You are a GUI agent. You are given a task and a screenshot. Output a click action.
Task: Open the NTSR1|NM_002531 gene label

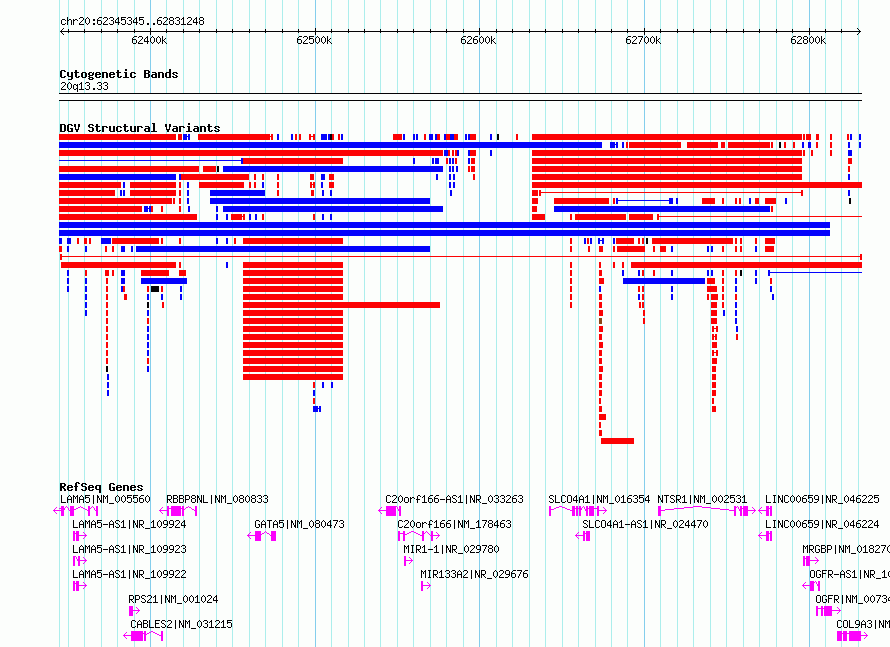pyautogui.click(x=702, y=499)
